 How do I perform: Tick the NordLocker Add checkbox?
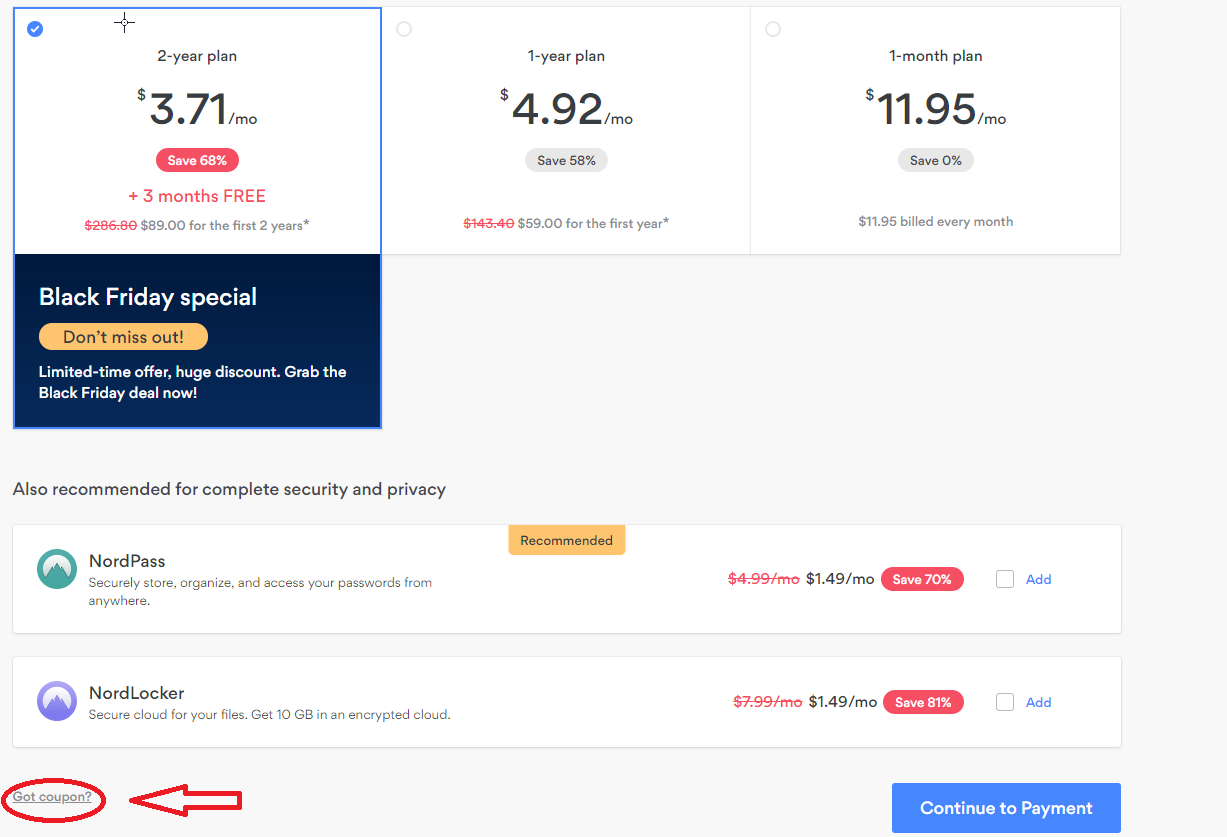1005,702
